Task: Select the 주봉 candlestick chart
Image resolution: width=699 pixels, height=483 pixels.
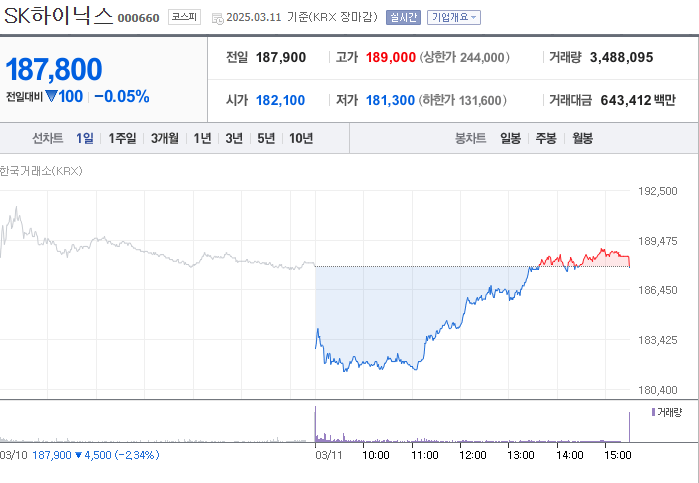Action: [546, 138]
